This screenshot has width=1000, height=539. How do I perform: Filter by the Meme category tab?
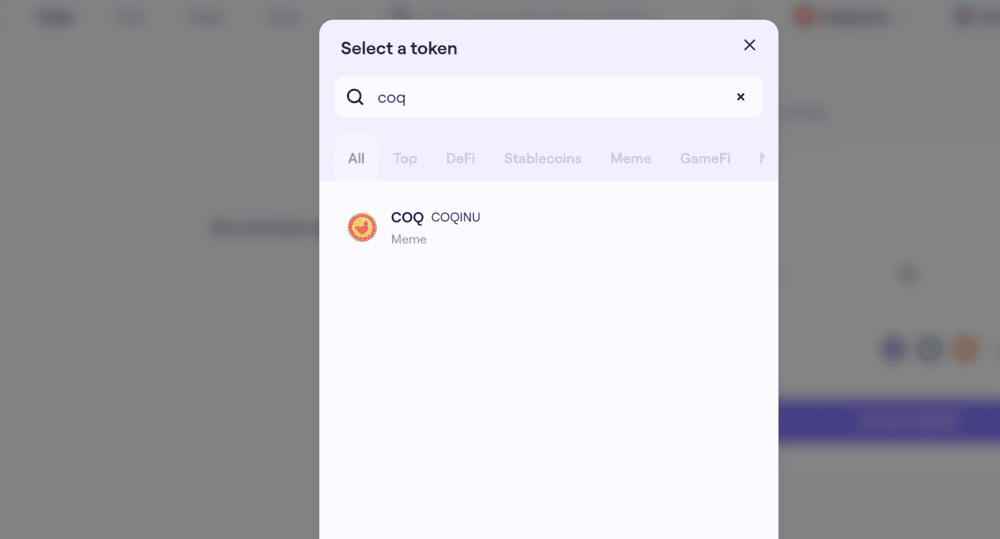[630, 158]
